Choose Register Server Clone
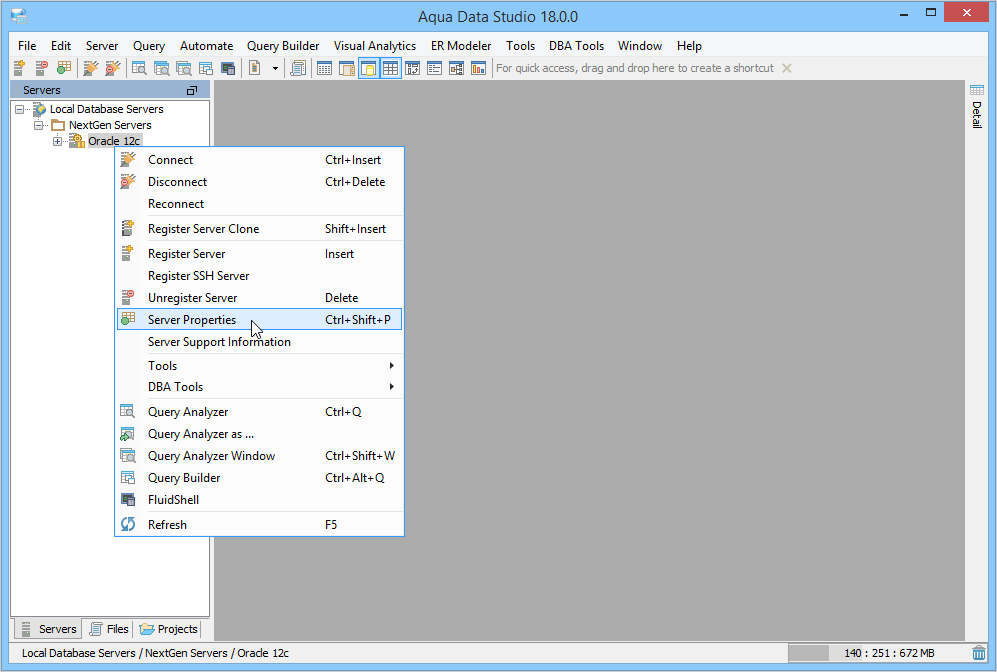 tap(259, 229)
